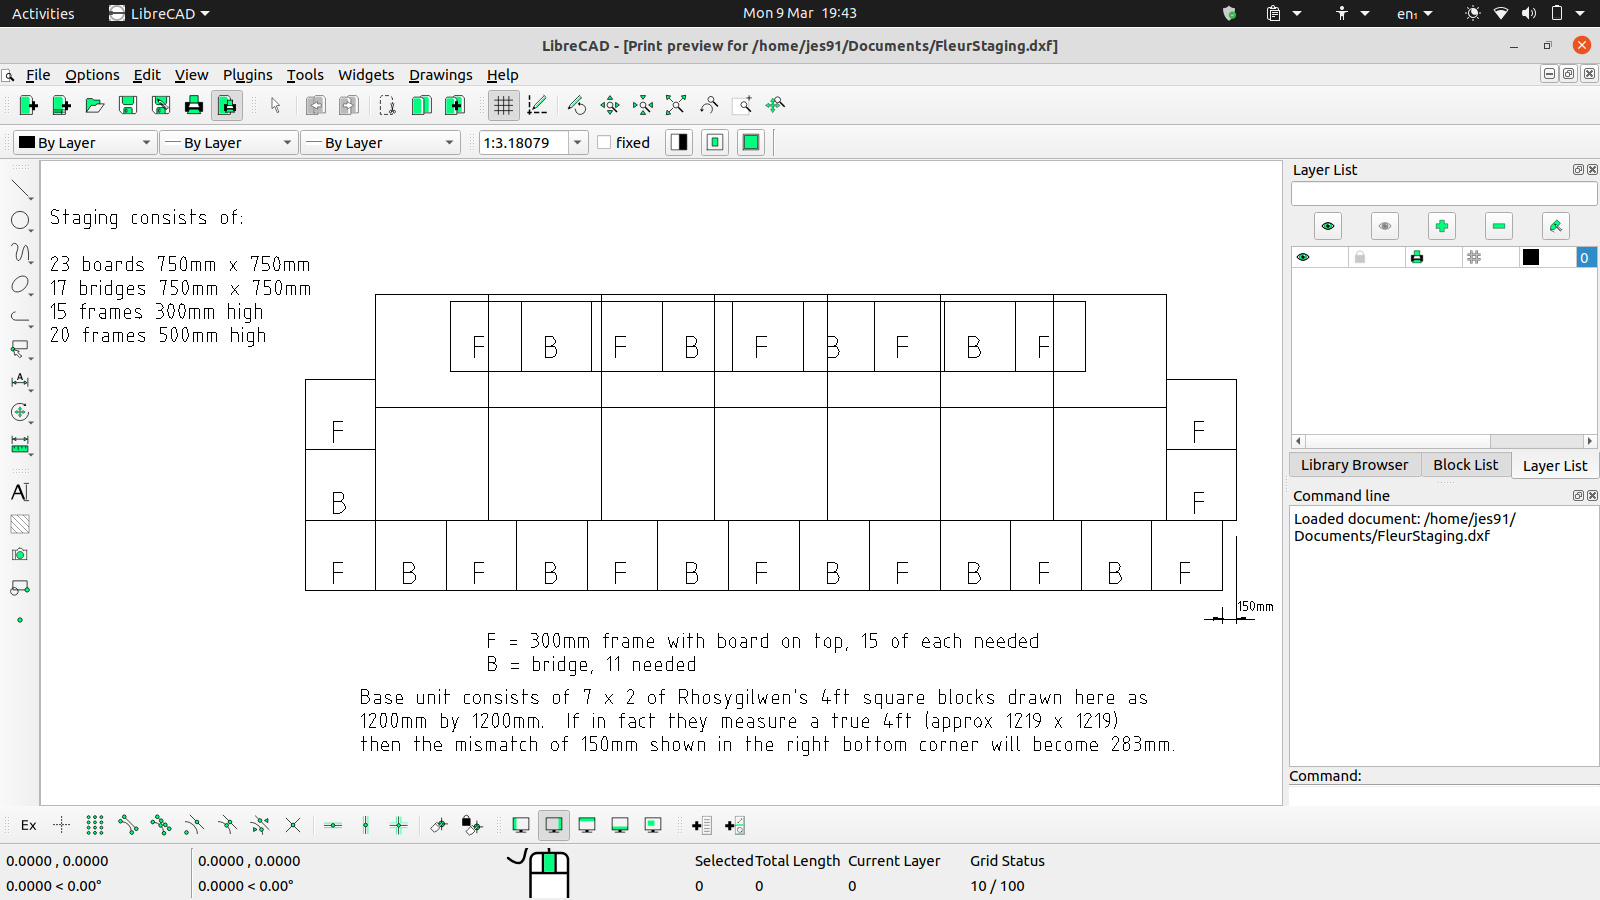Click the green minus Remove Layer button
This screenshot has width=1600, height=900.
pos(1498,226)
